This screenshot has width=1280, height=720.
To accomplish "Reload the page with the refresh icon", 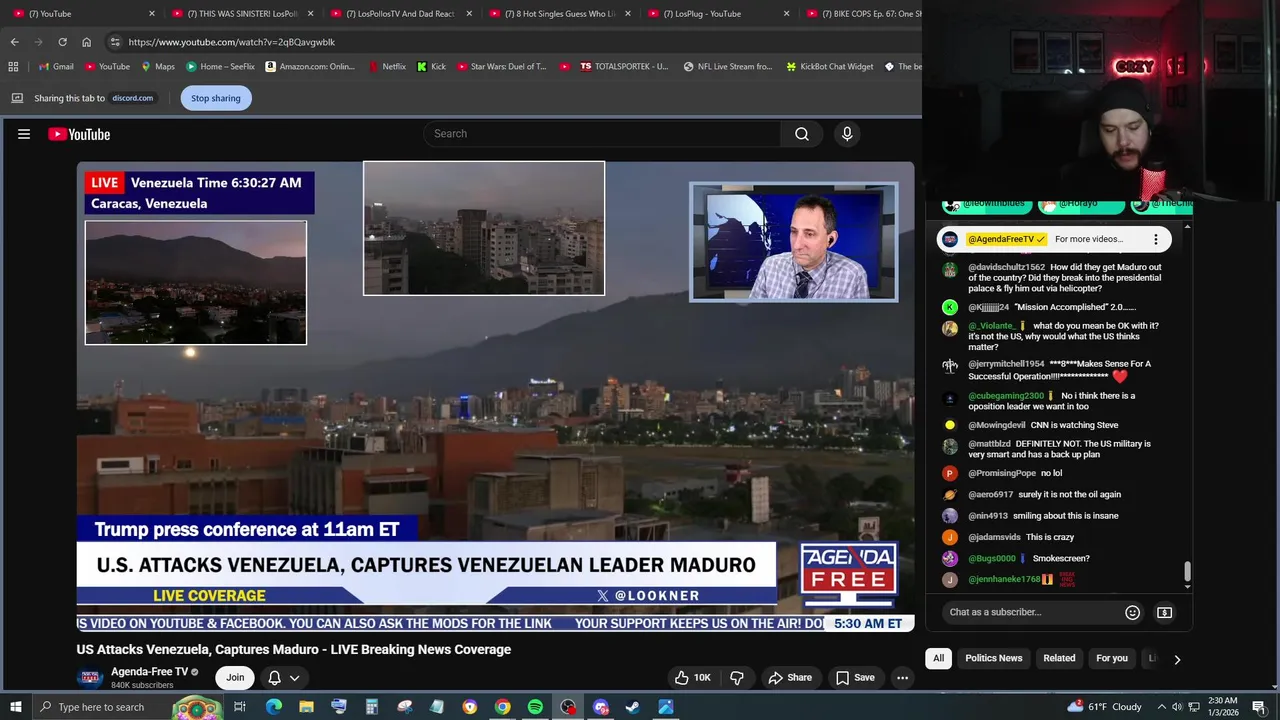I will (62, 42).
